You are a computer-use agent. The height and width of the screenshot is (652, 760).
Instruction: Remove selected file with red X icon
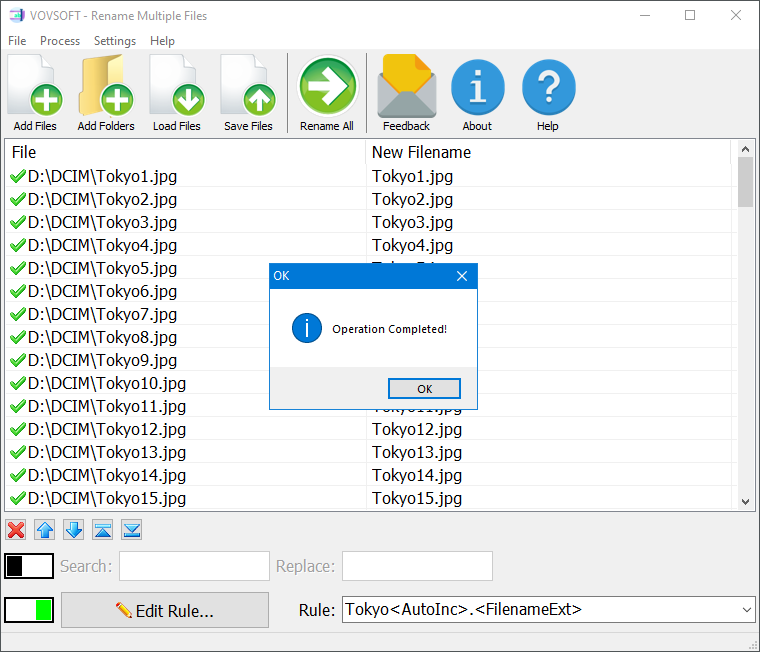(x=16, y=530)
